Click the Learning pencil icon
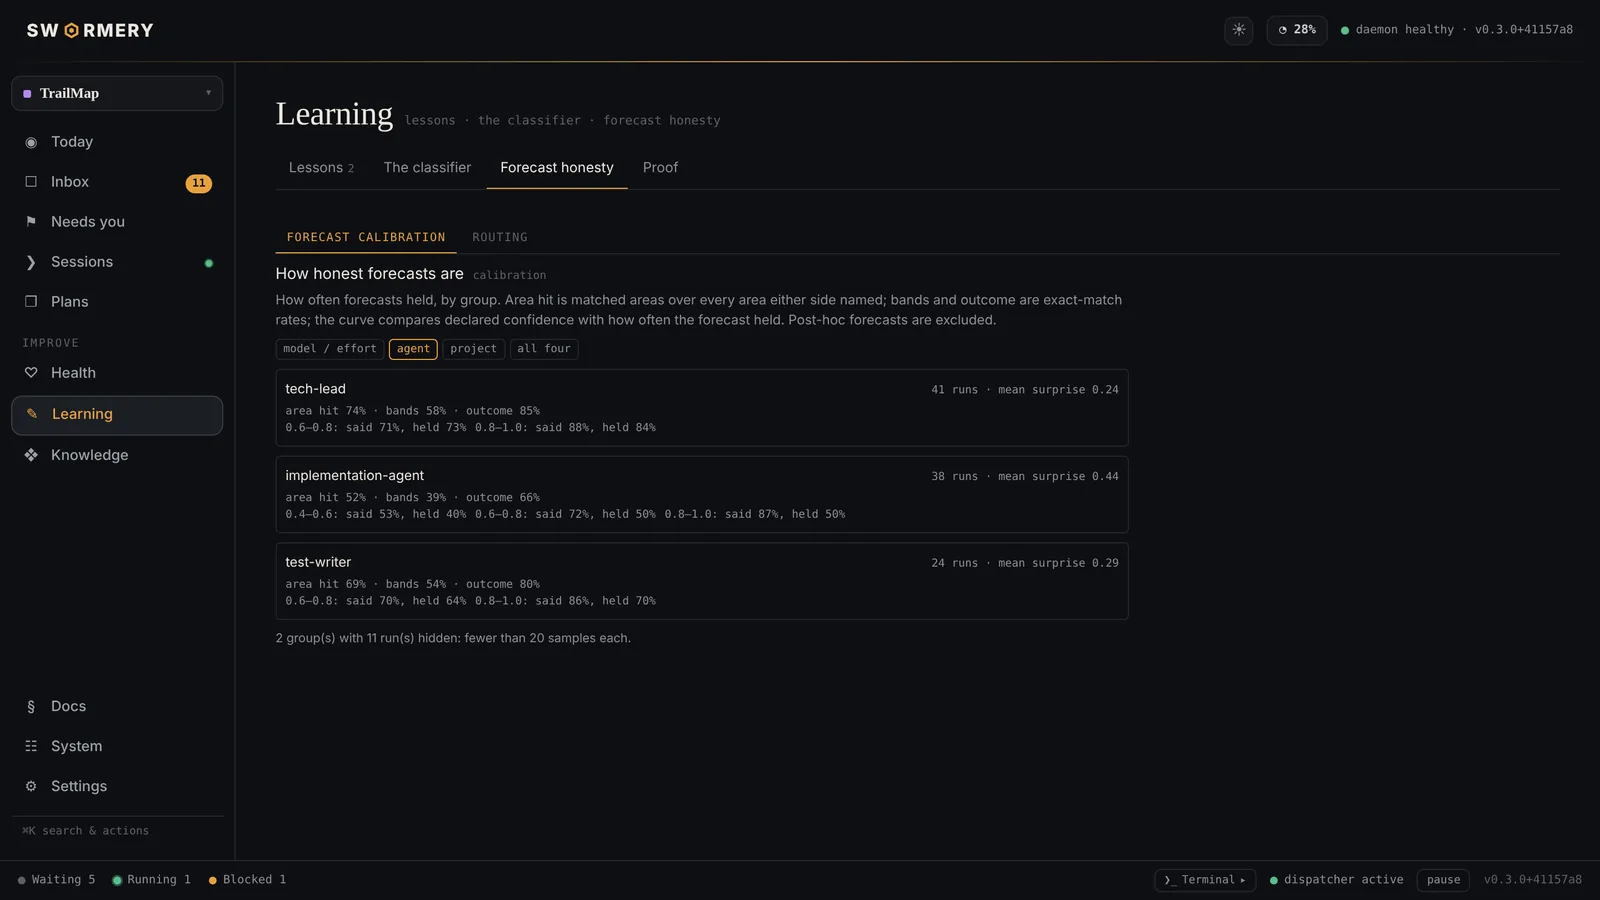This screenshot has width=1600, height=900. [32, 414]
